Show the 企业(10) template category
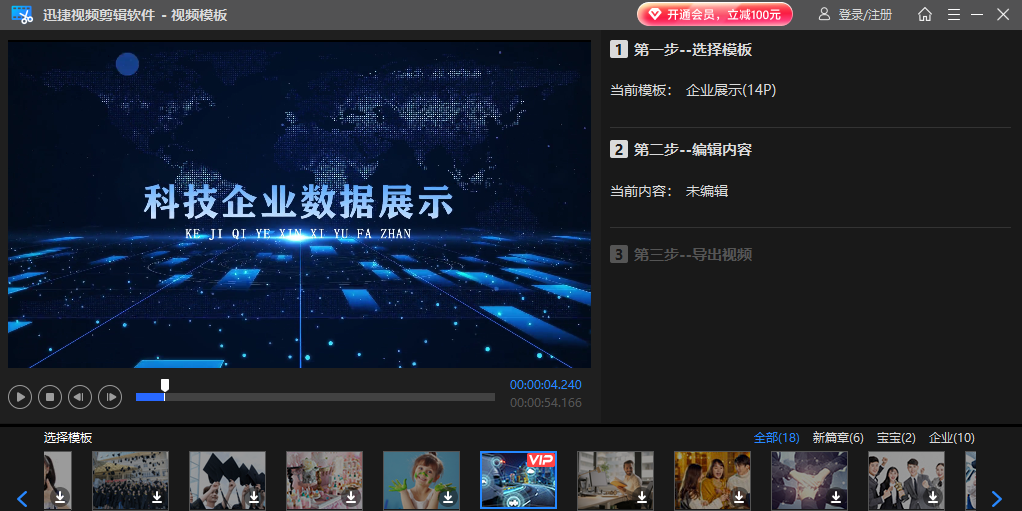This screenshot has width=1022, height=511. click(951, 438)
